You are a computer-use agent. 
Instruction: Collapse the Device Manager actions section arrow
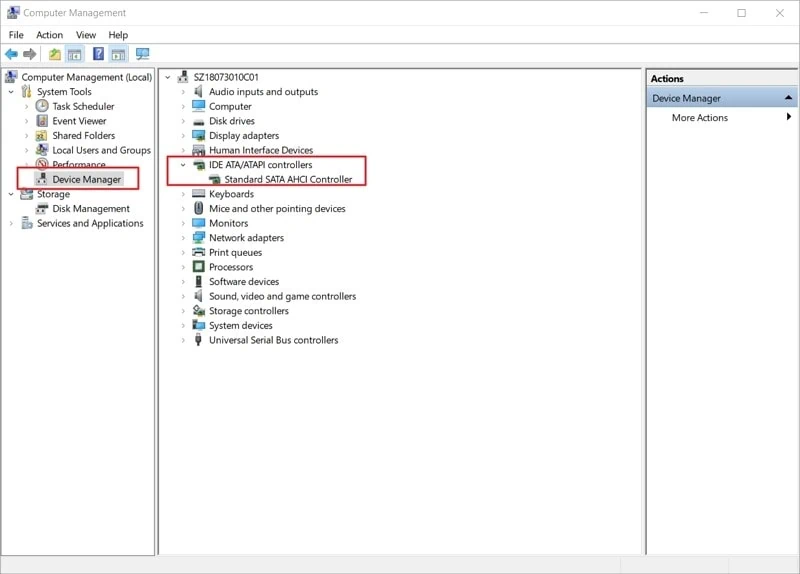point(788,98)
